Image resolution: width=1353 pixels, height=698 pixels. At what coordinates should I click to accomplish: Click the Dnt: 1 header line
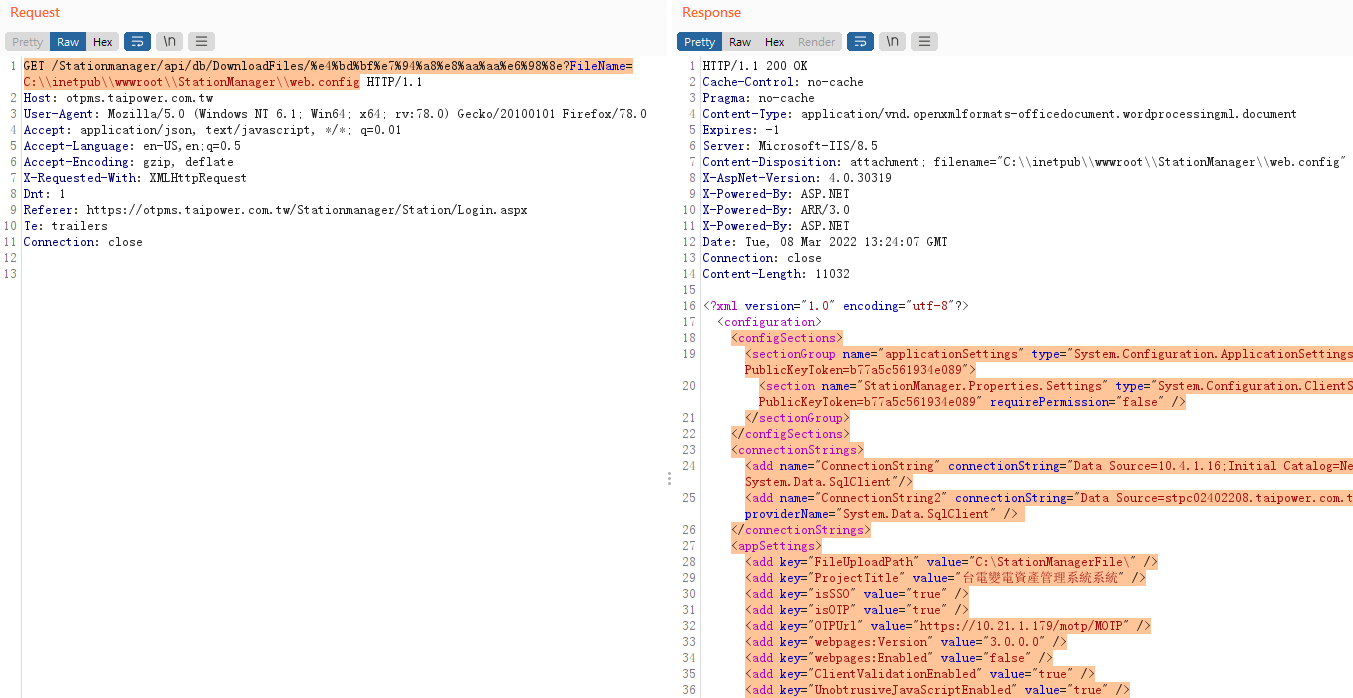pyautogui.click(x=44, y=194)
